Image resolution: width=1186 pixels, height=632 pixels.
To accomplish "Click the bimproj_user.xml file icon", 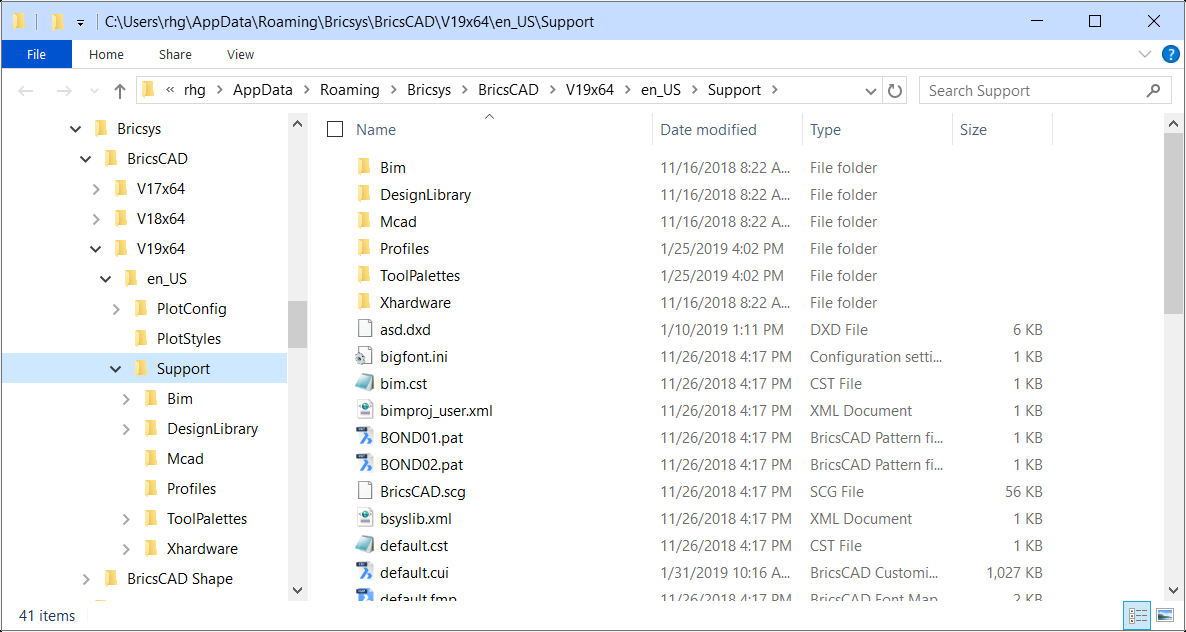I will tap(365, 410).
